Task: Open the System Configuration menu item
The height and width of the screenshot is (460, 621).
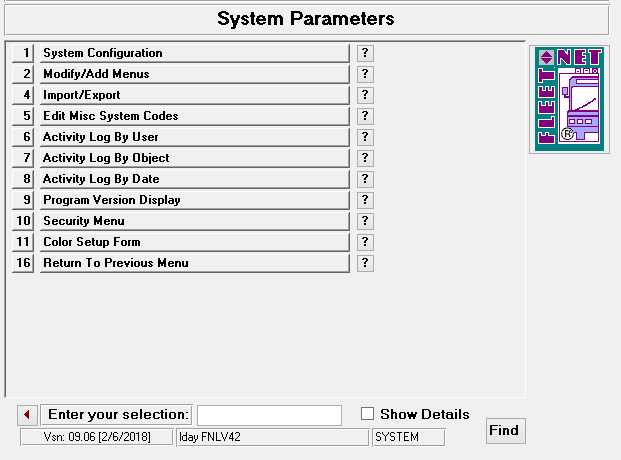Action: tap(194, 53)
